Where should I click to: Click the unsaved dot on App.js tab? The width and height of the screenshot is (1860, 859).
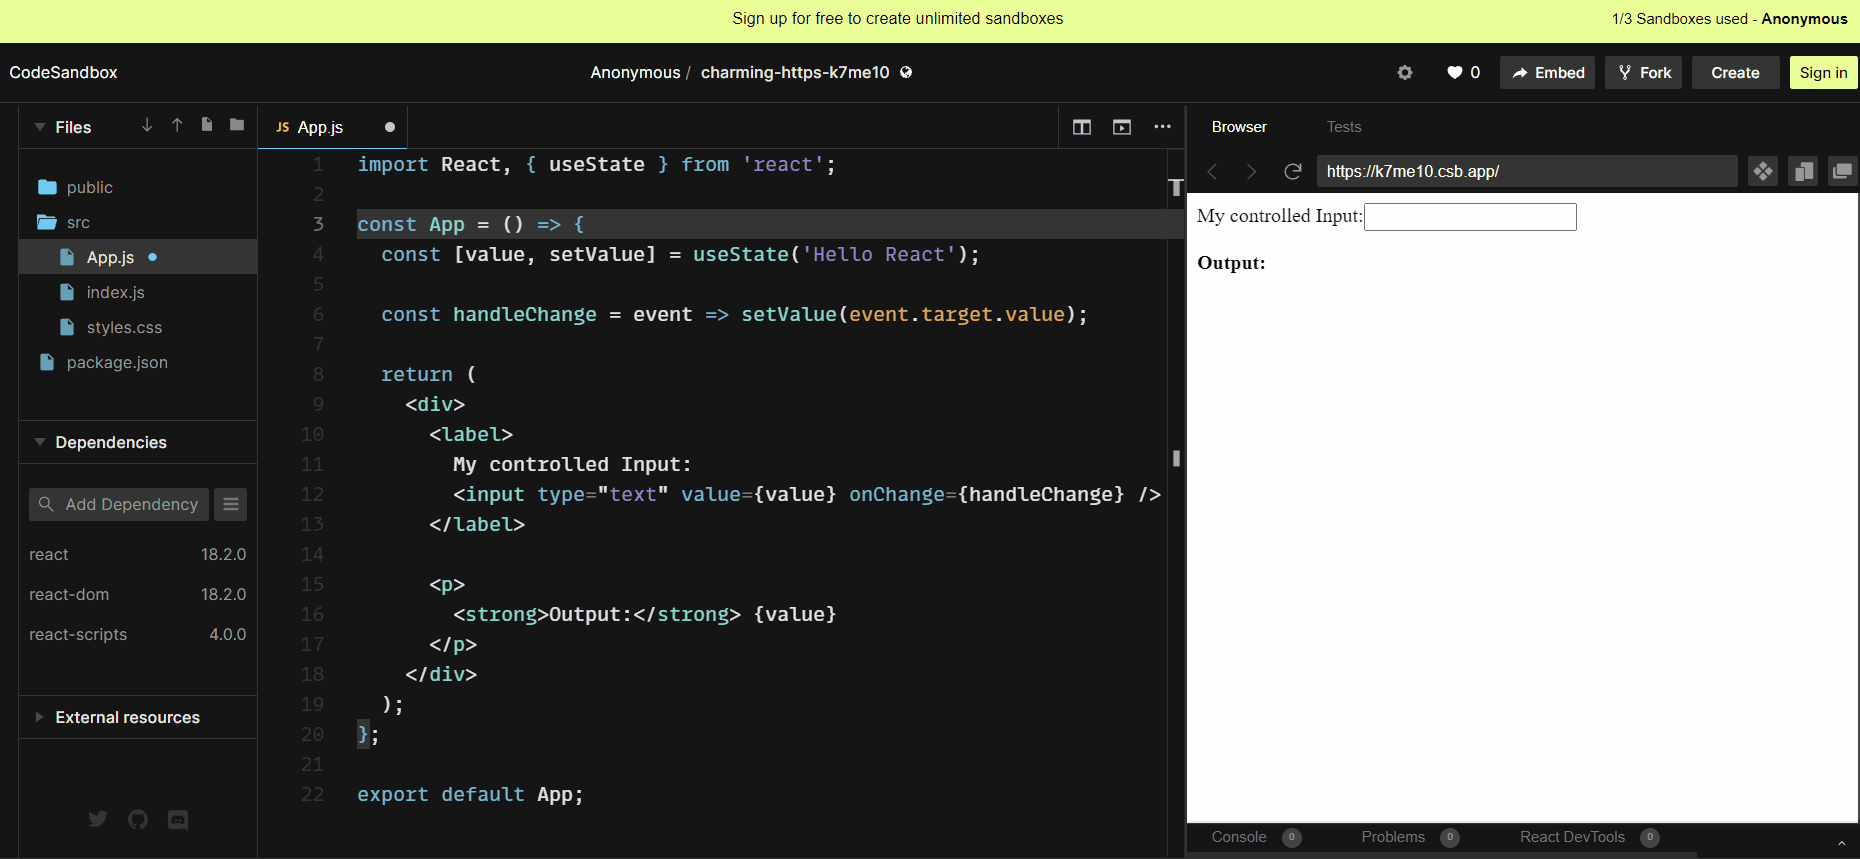click(390, 127)
